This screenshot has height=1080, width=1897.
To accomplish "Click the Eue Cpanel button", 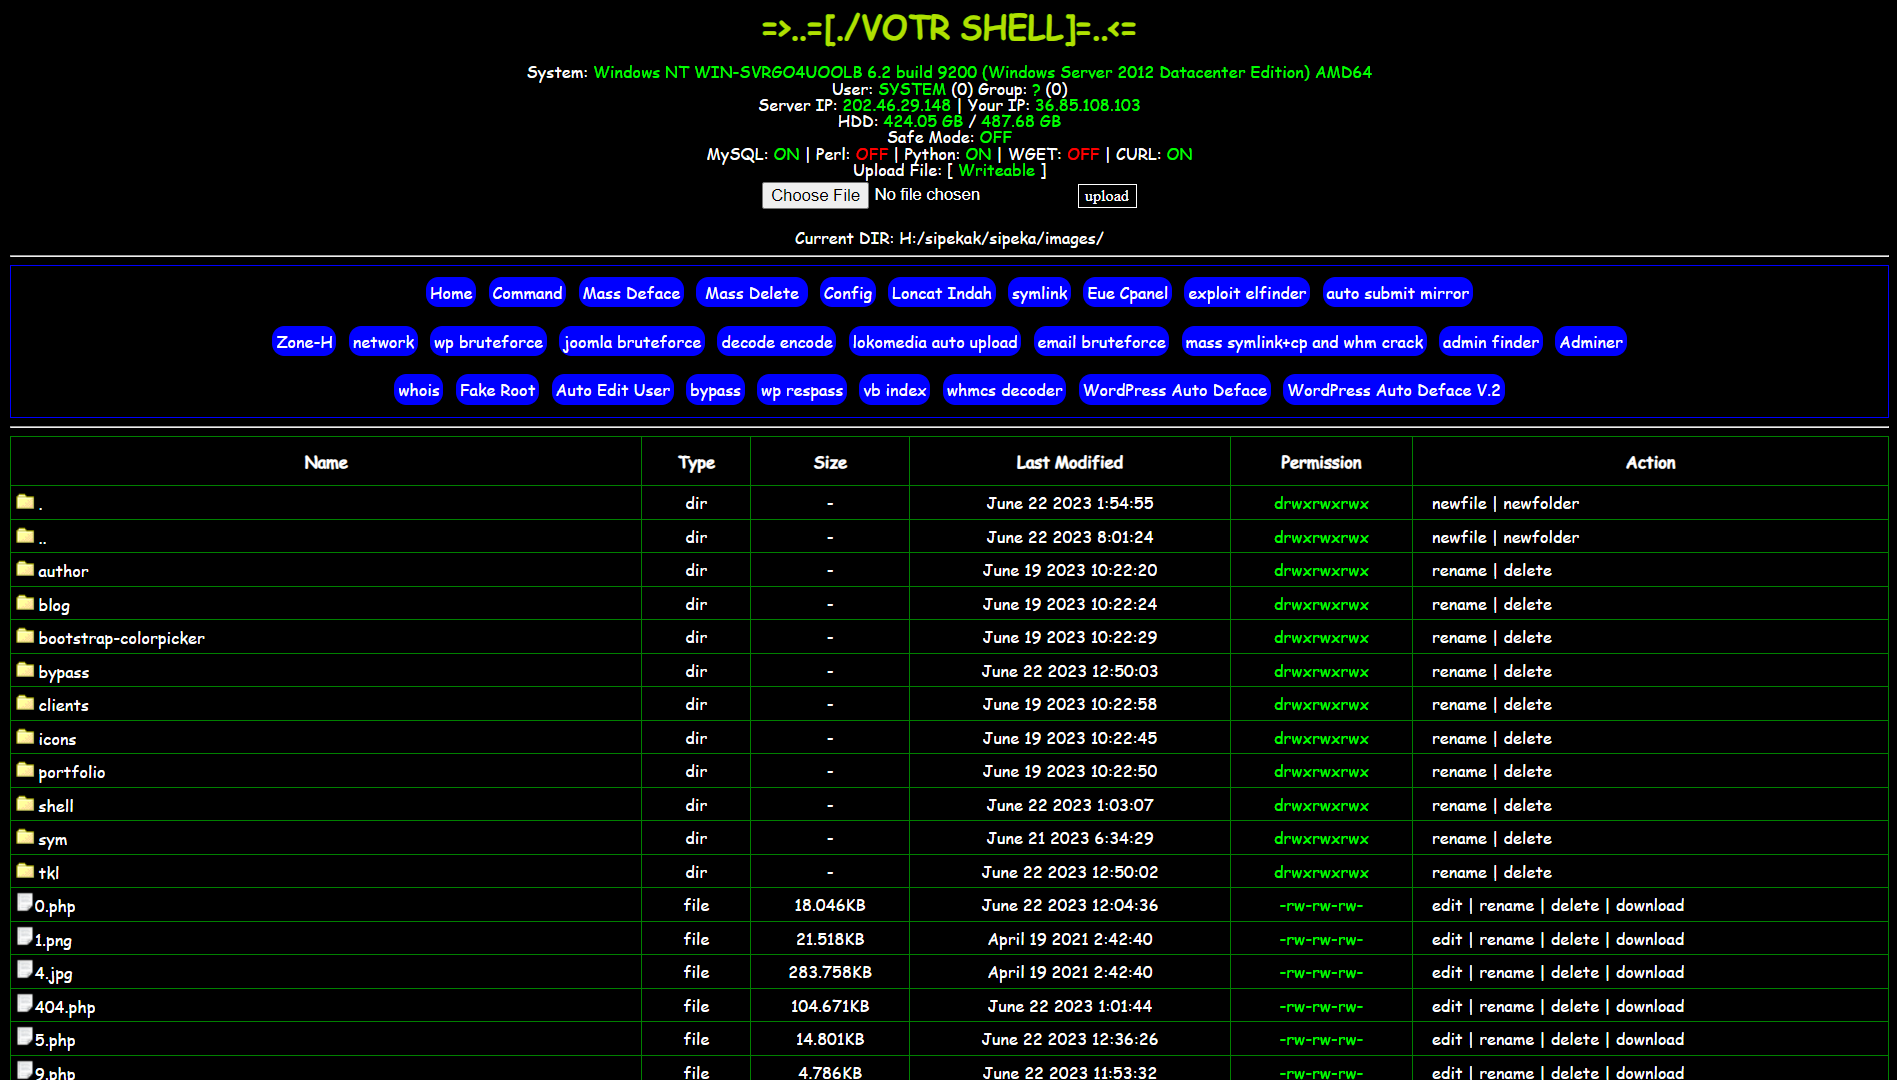I will click(1128, 293).
